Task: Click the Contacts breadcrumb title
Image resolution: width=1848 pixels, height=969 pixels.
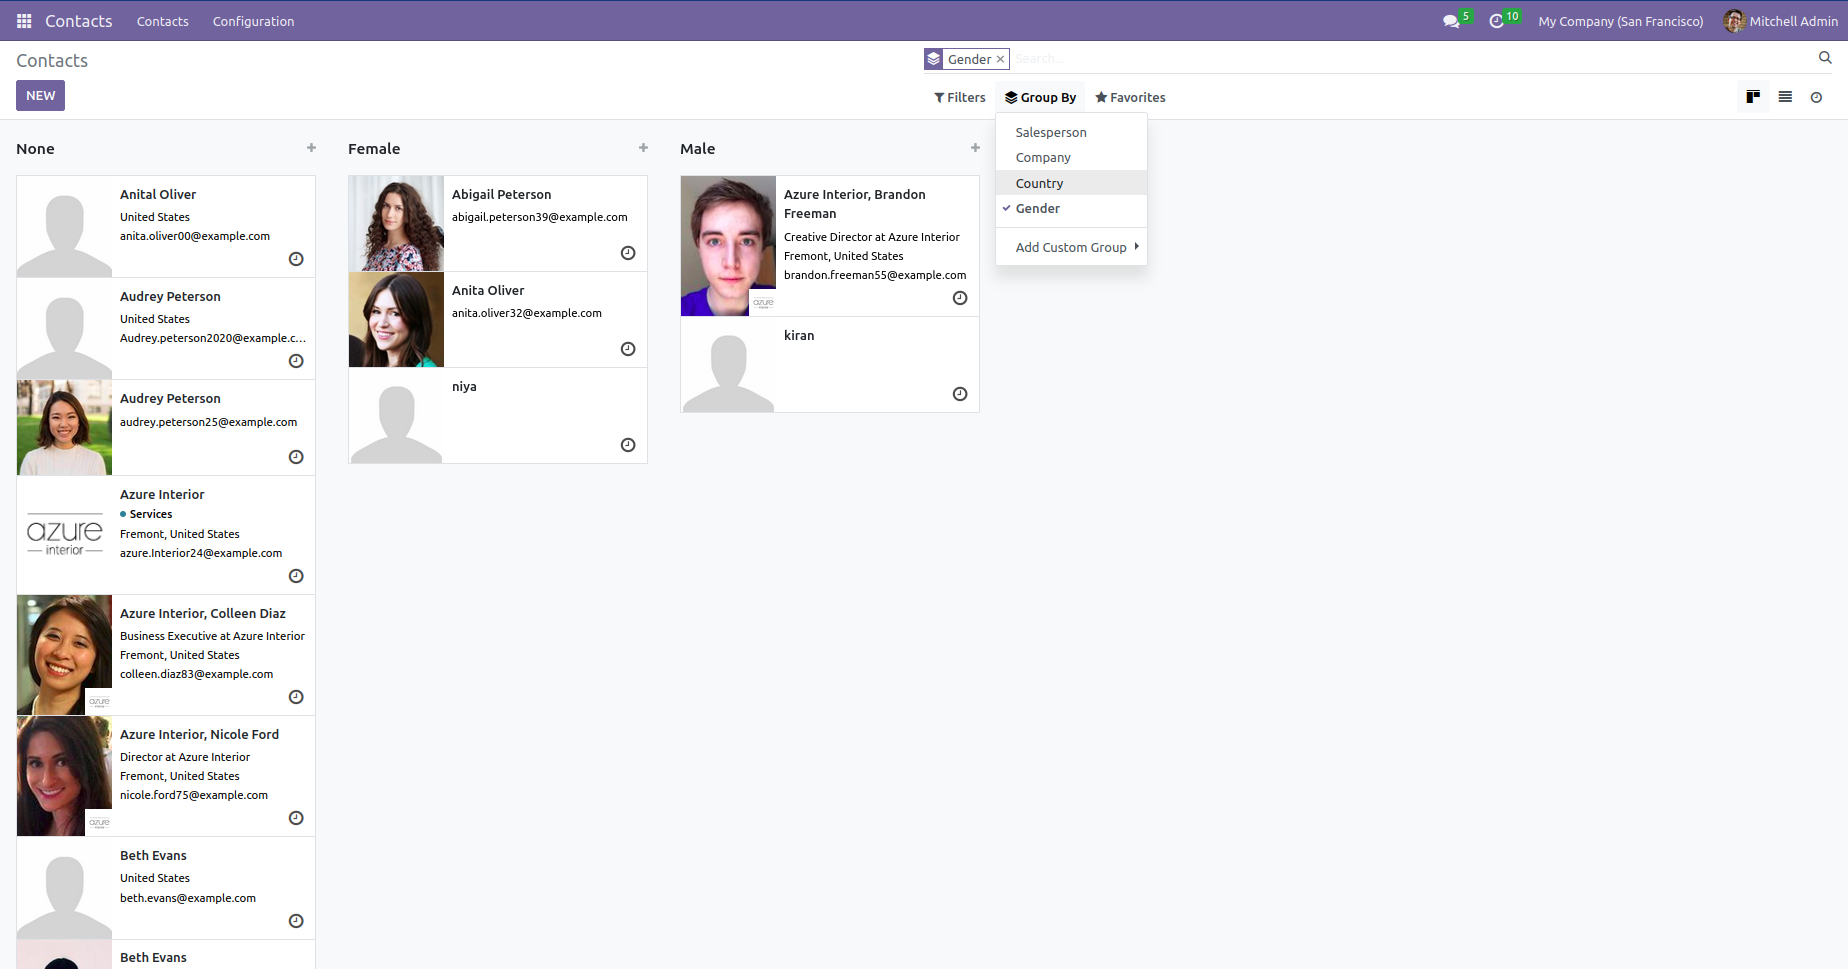Action: [x=52, y=61]
